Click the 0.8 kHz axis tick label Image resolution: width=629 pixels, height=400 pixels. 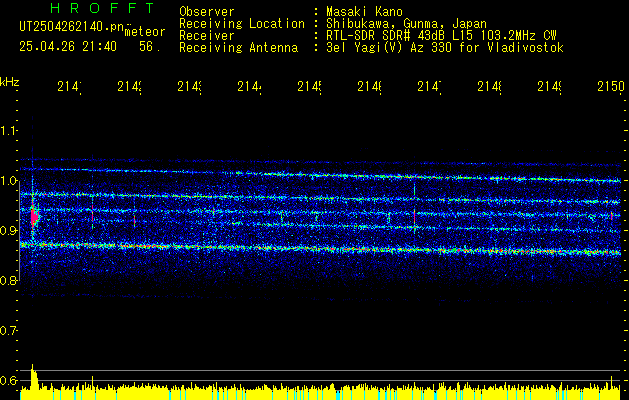pyautogui.click(x=8, y=280)
